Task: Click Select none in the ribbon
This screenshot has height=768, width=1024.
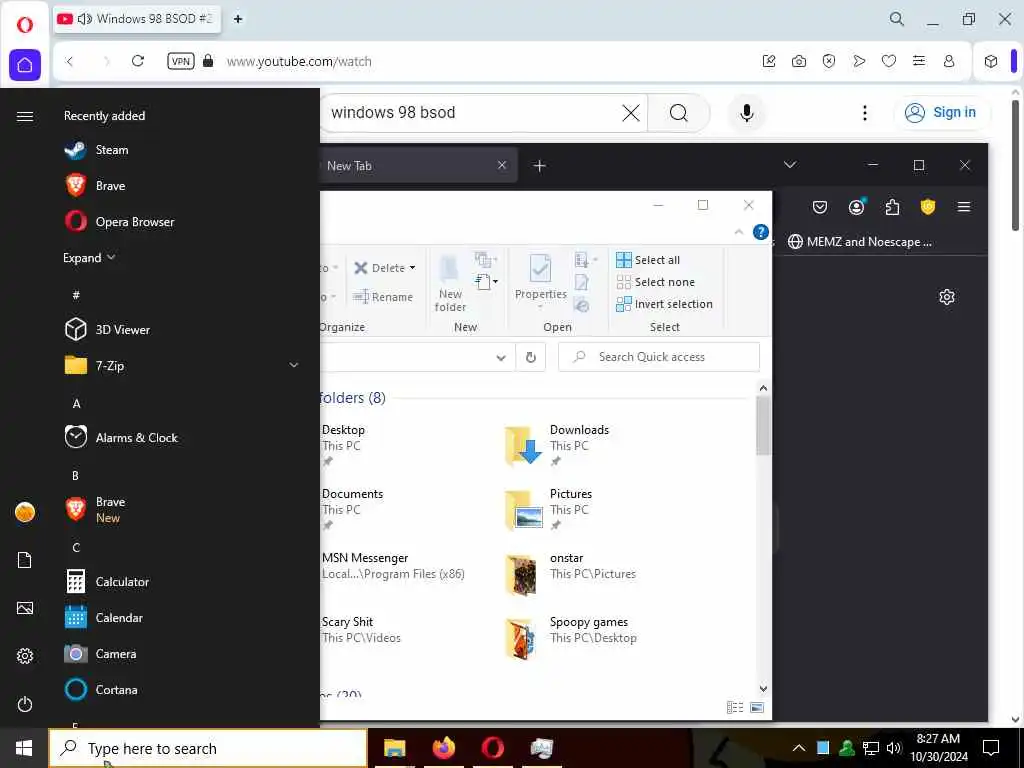Action: tap(656, 282)
